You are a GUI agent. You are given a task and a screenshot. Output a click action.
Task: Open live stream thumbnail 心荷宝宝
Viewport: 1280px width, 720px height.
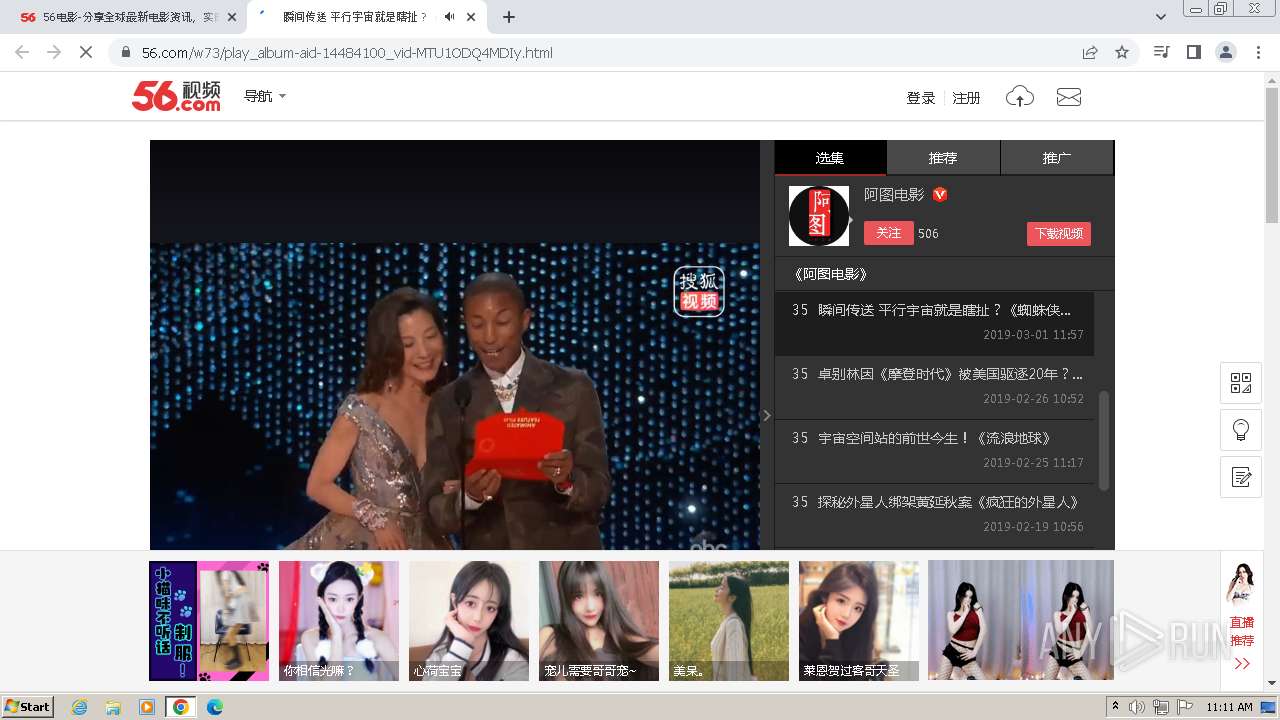469,621
